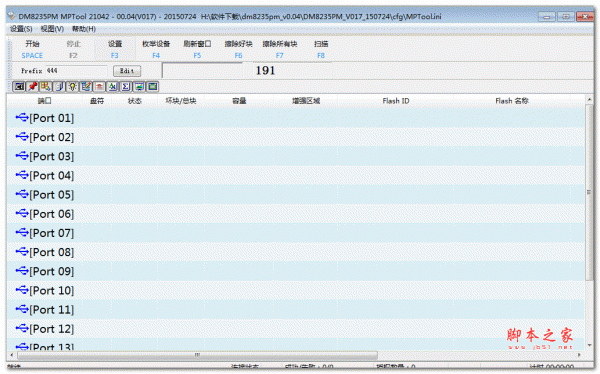Viewport: 600px width, 374px height.
Task: Click the USB icon of Port 07
Action: tap(22, 232)
